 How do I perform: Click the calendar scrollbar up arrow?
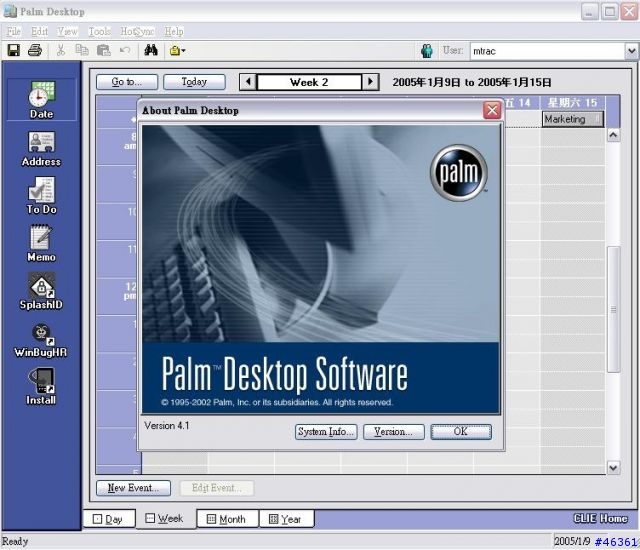613,135
